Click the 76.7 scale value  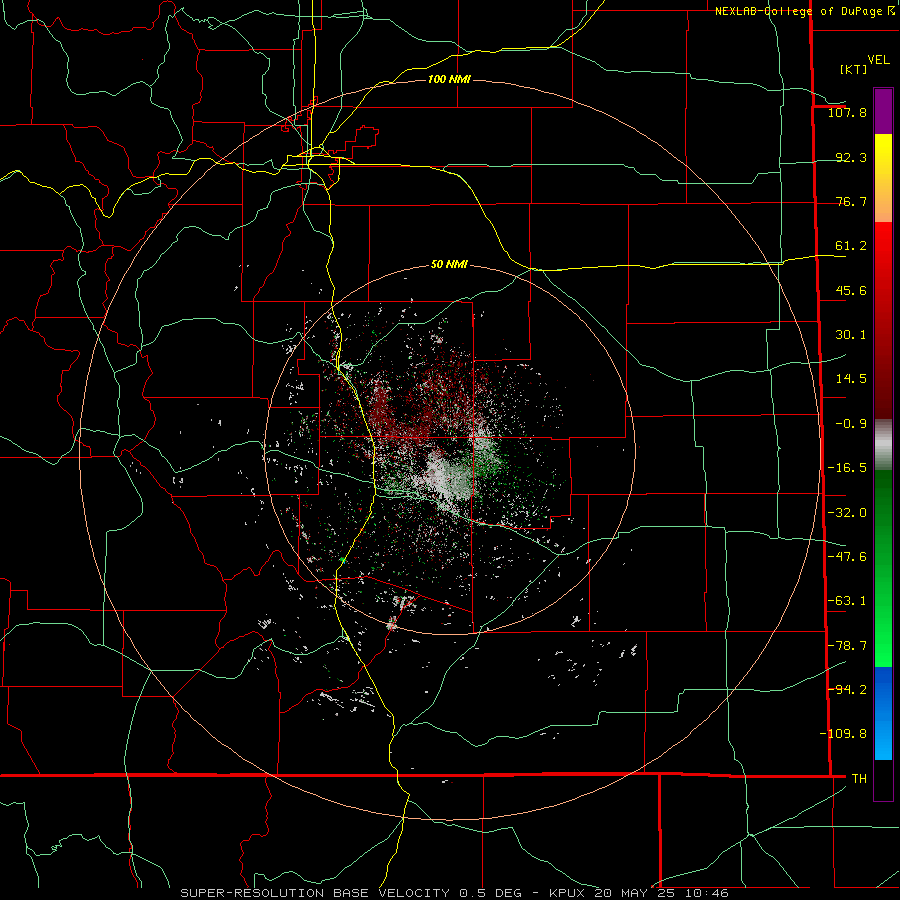pyautogui.click(x=851, y=201)
